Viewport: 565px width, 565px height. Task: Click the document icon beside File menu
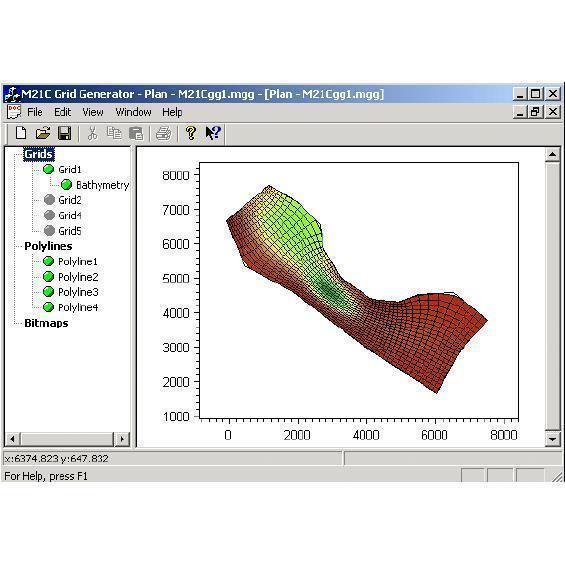[x=14, y=112]
